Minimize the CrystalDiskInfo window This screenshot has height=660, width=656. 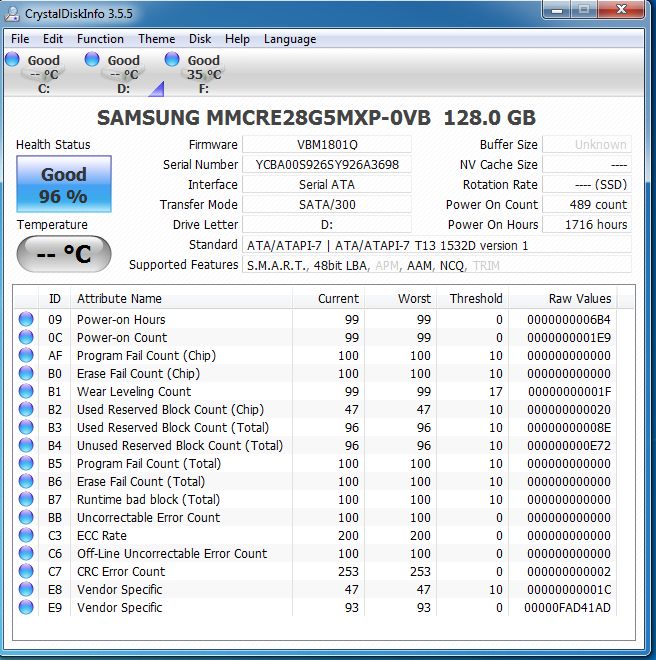click(557, 10)
